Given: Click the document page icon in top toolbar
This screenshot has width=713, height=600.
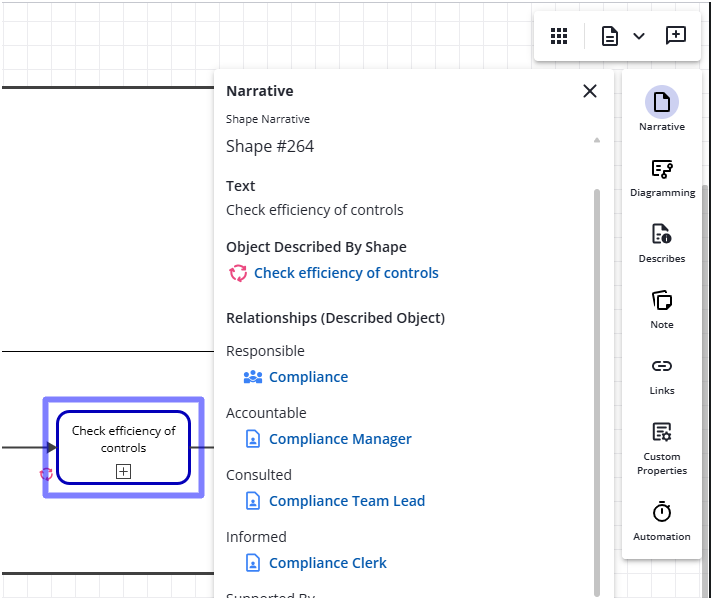Looking at the screenshot, I should 609,36.
